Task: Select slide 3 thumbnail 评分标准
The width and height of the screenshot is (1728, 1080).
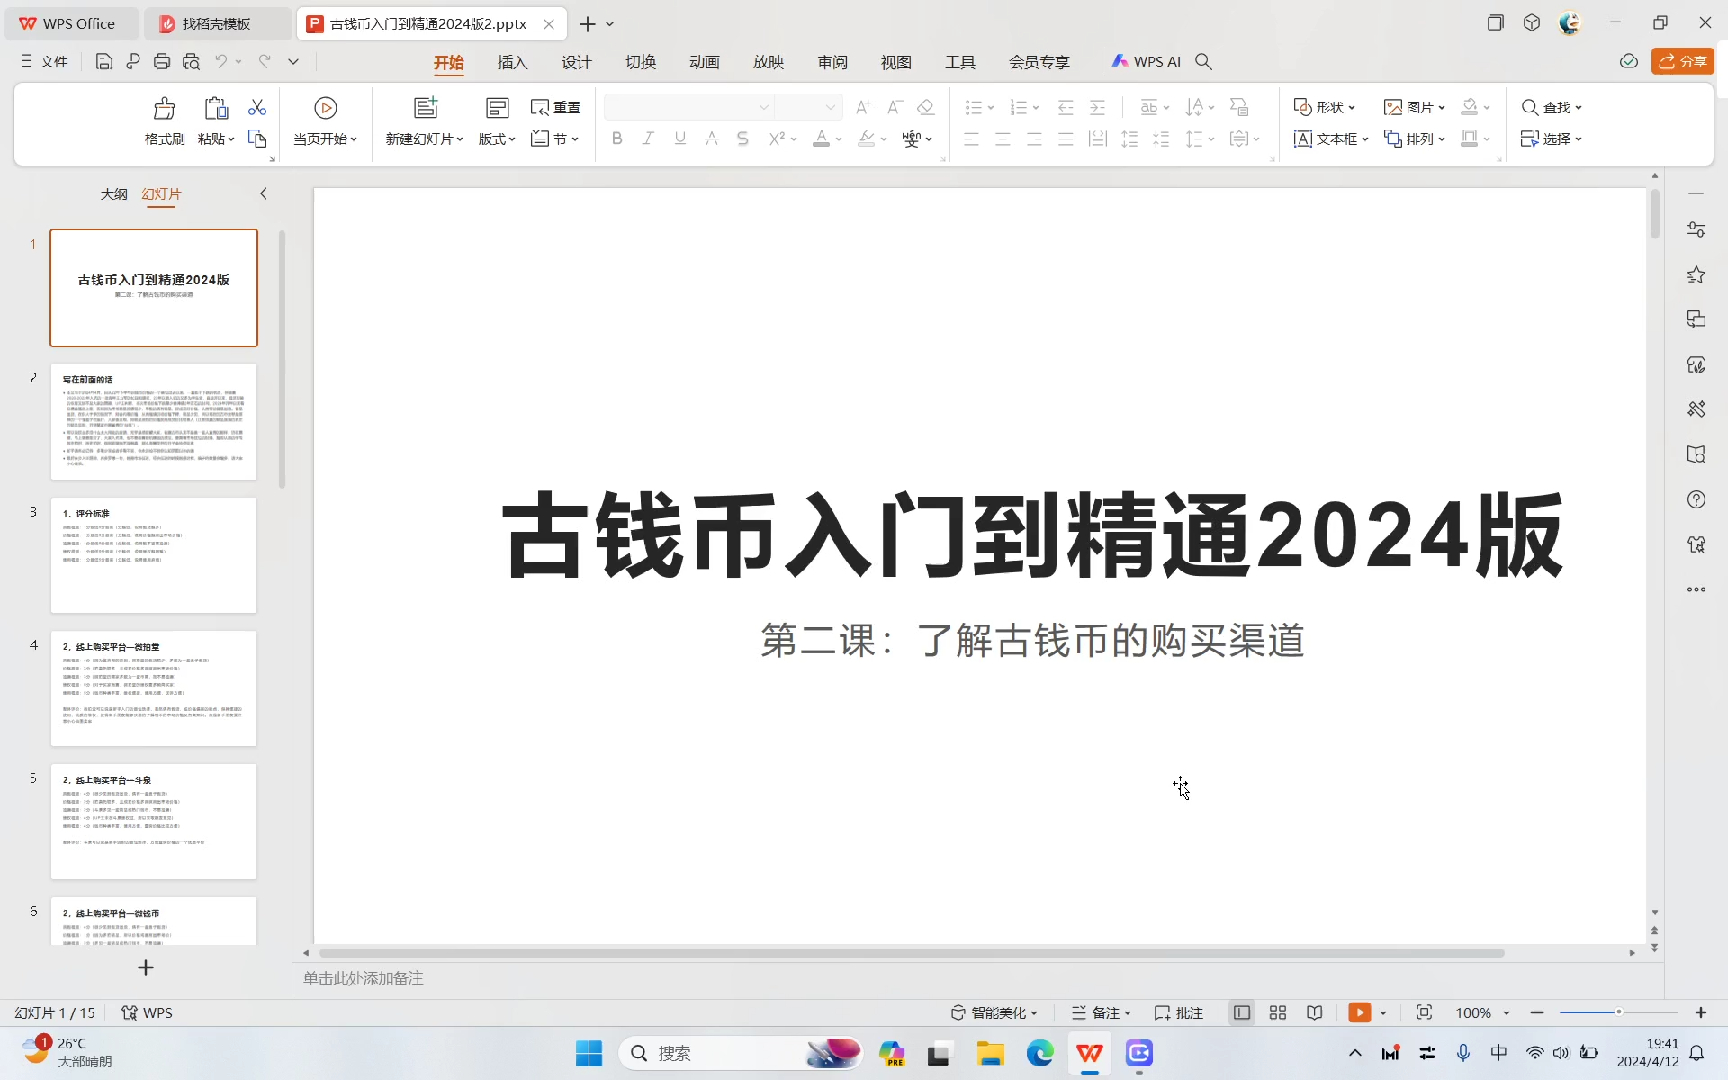Action: (x=154, y=555)
